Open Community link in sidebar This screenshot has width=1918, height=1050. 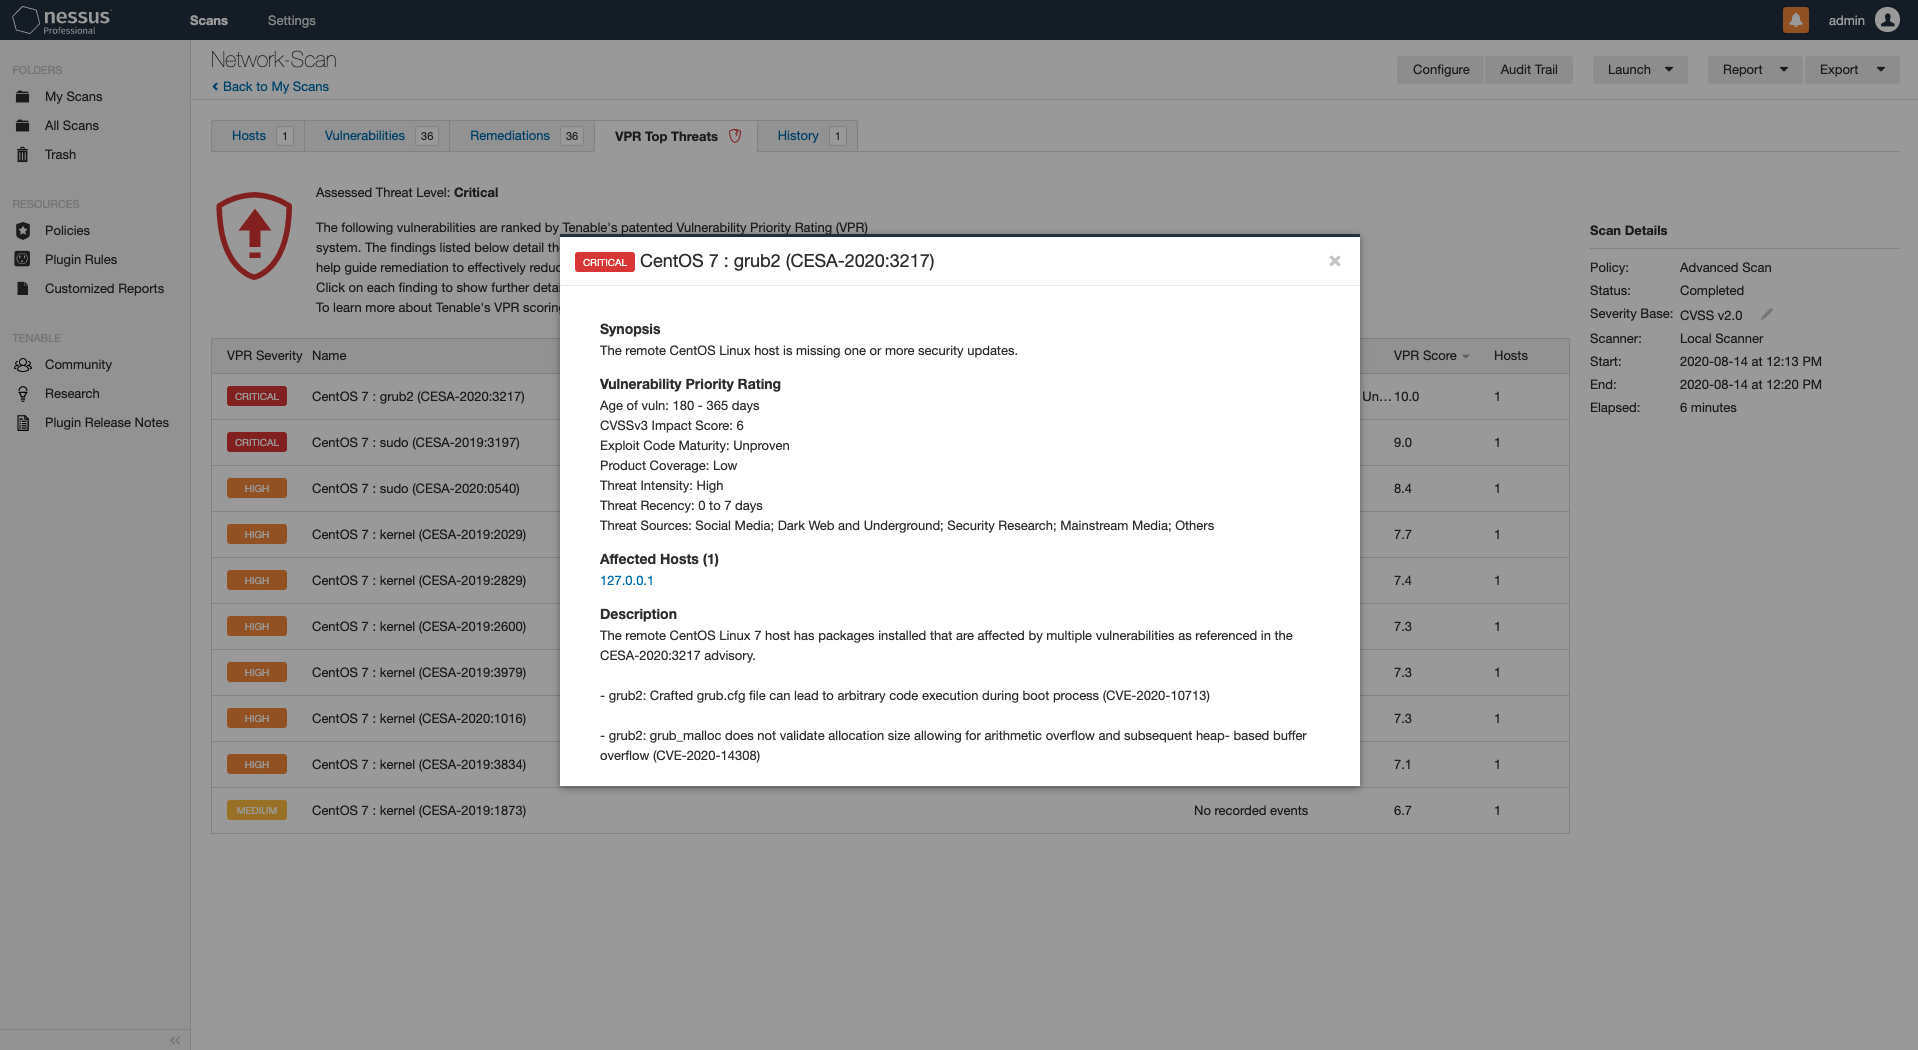[78, 365]
